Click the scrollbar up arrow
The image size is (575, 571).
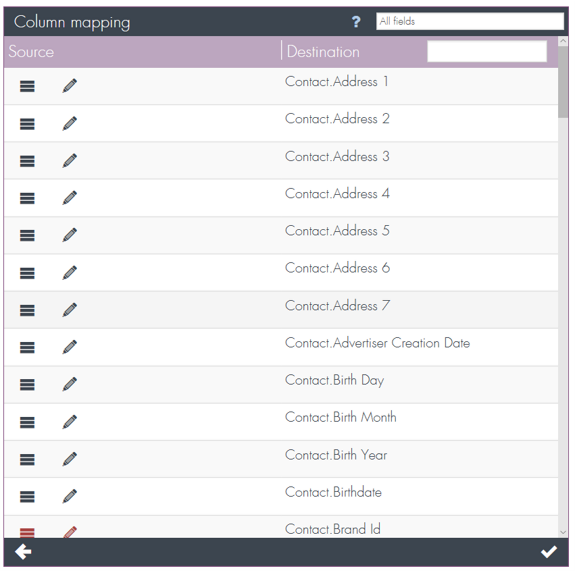pos(563,41)
